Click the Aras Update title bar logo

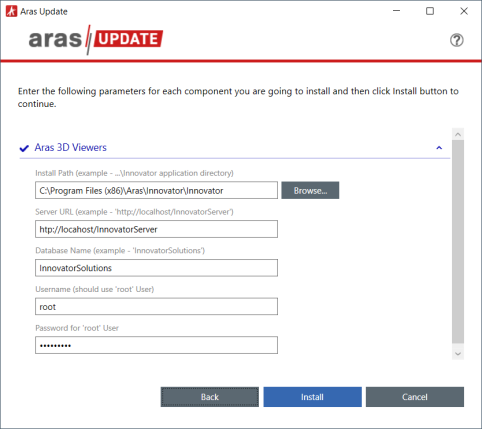tap(11, 11)
